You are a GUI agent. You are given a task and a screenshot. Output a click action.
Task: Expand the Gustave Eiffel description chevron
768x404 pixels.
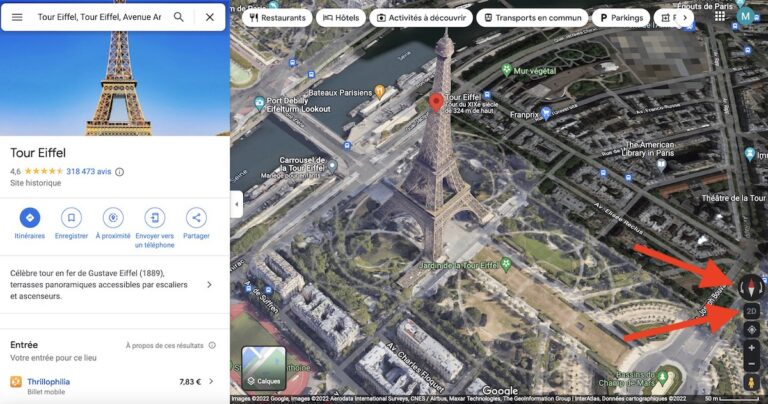209,285
